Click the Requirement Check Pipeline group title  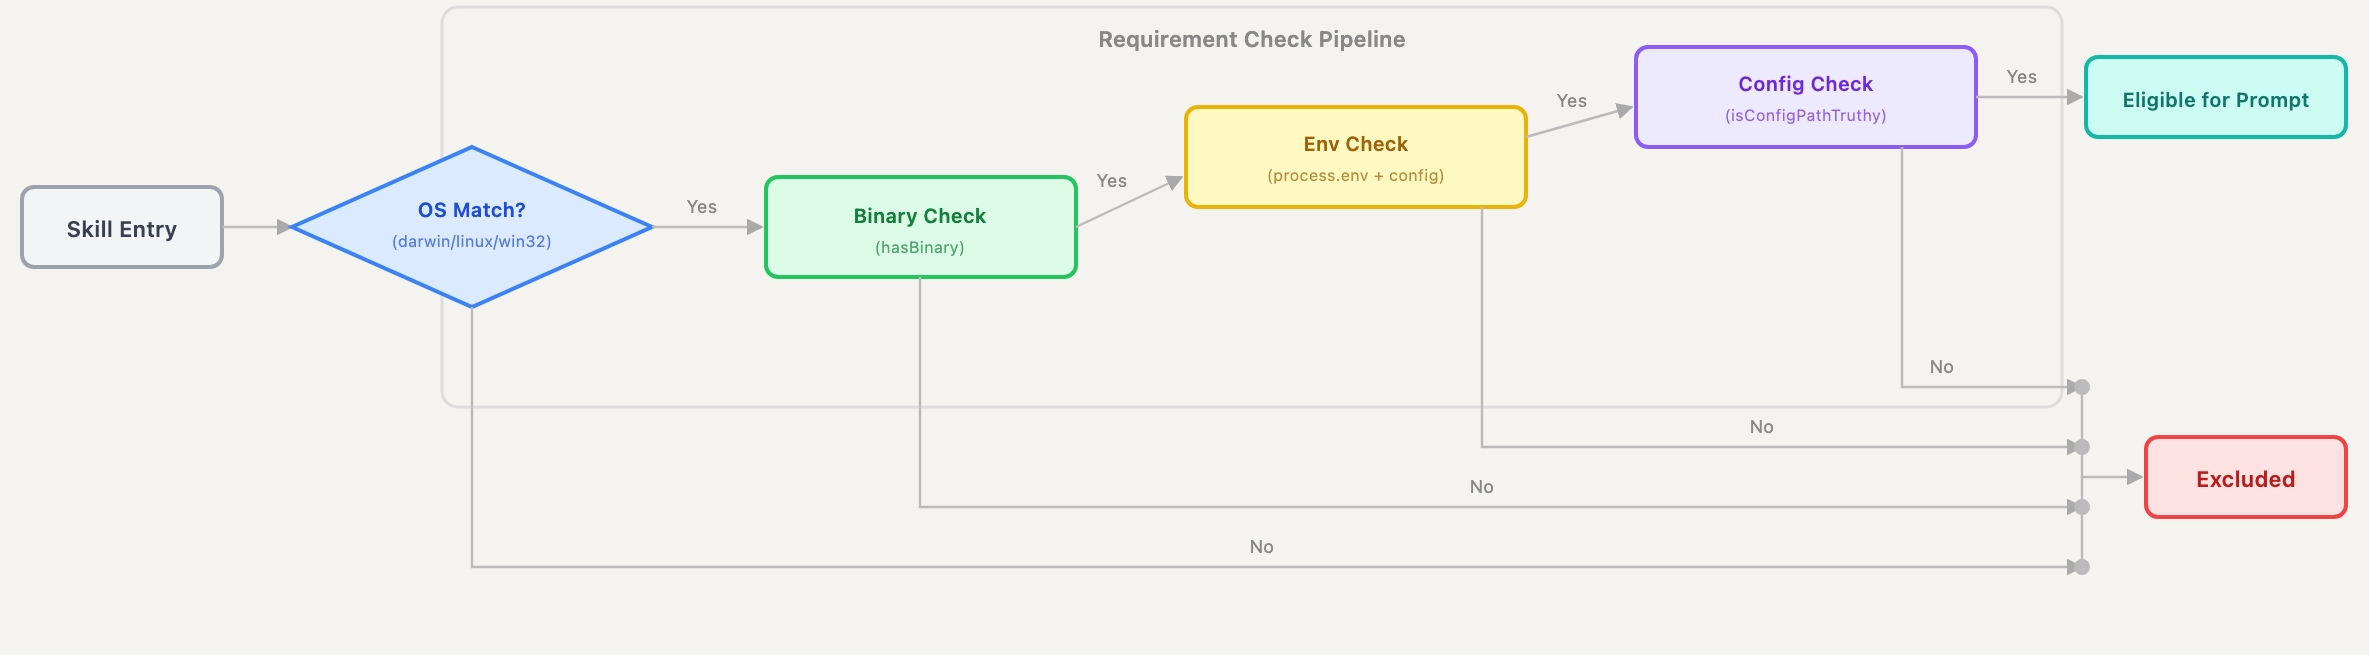point(1251,40)
